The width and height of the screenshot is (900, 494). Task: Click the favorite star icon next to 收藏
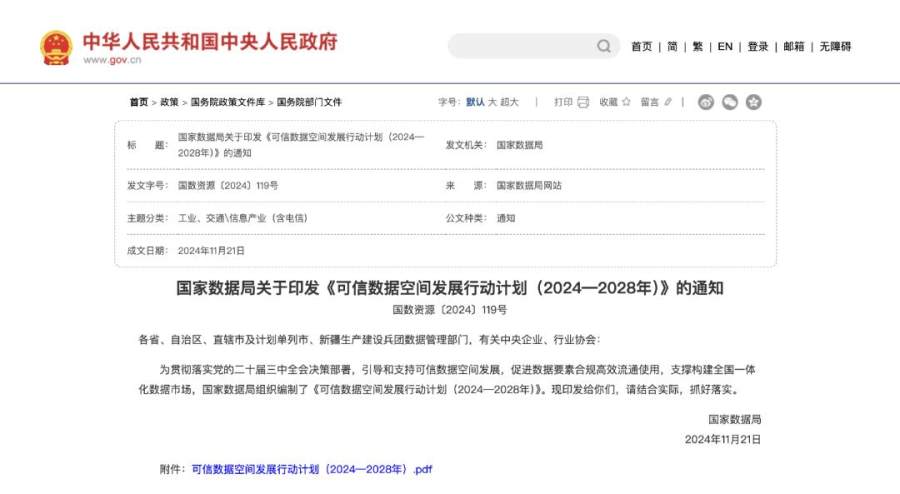[x=626, y=102]
